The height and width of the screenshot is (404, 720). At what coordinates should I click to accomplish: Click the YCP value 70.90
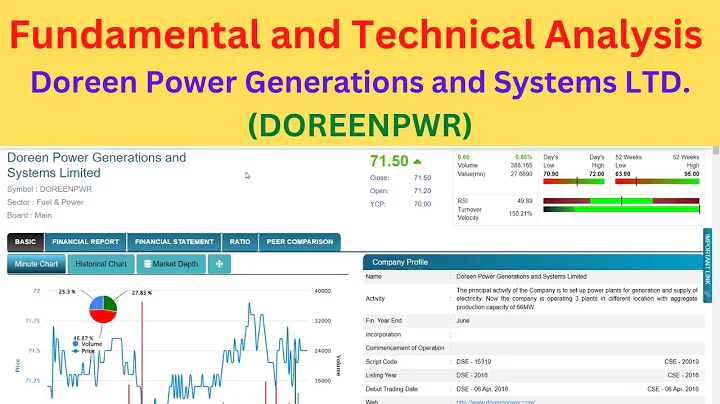(x=422, y=204)
